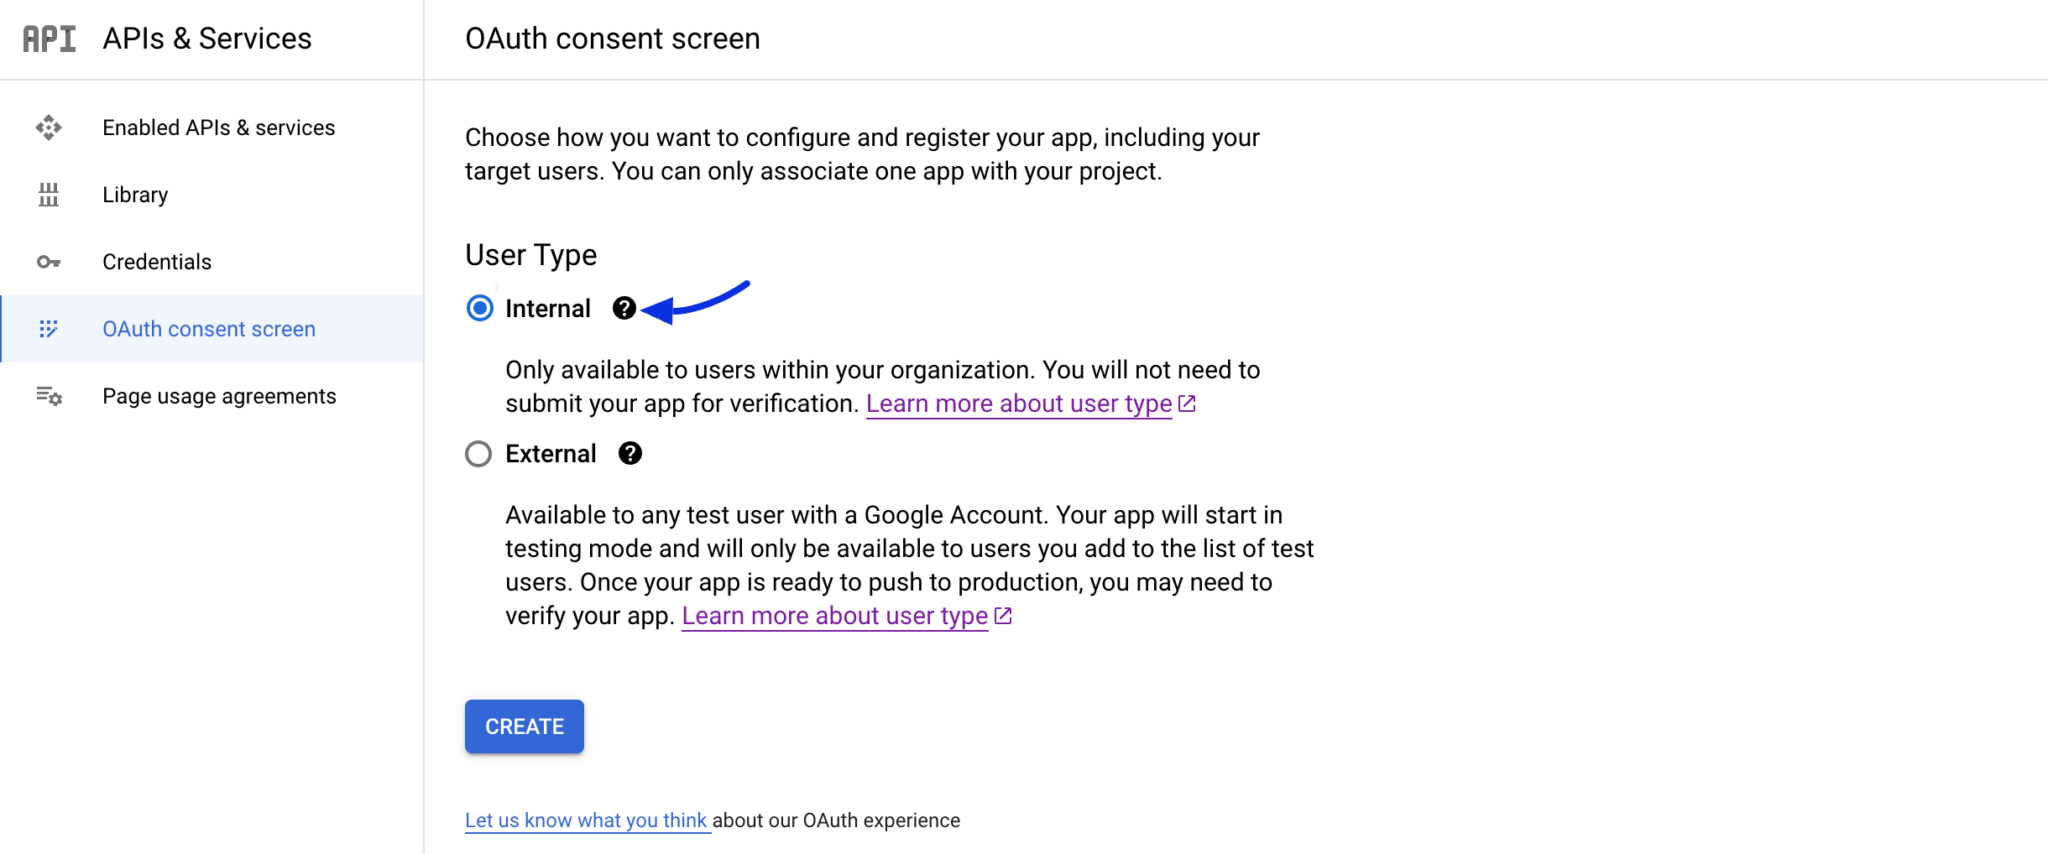Select OAuth consent screen in sidebar

(x=212, y=329)
